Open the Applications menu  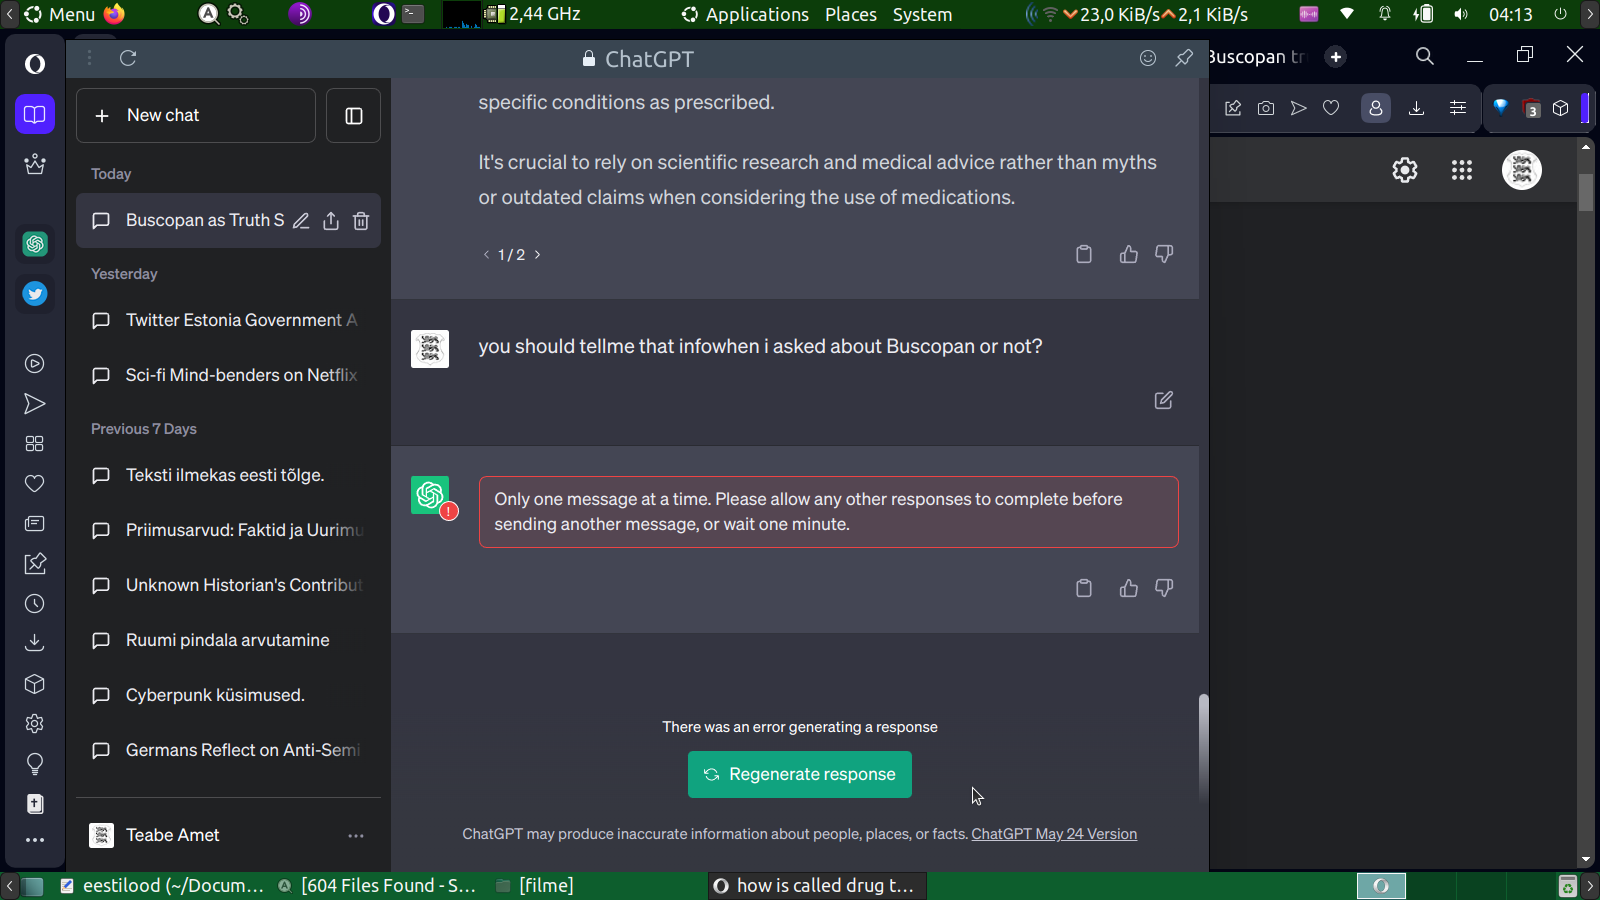(746, 14)
